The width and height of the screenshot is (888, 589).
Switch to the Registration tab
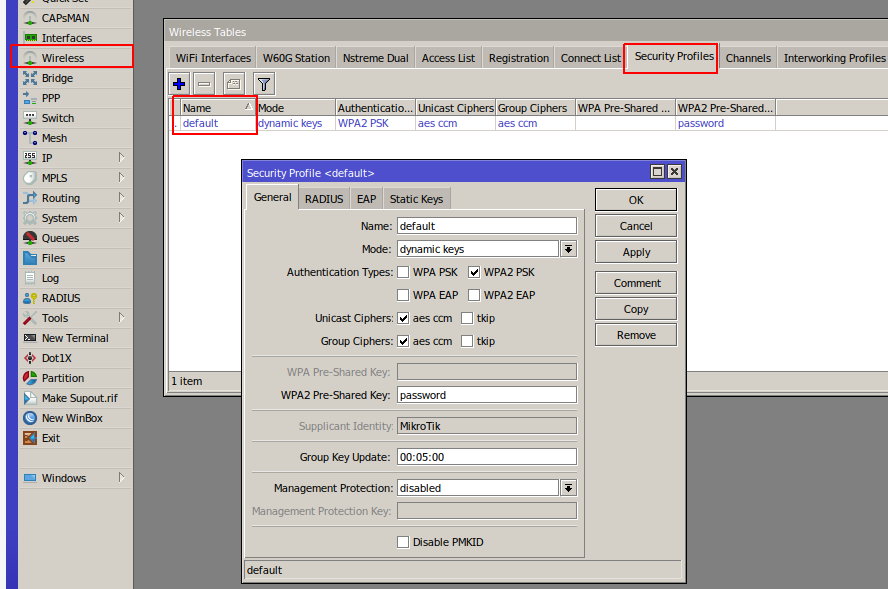(x=518, y=57)
